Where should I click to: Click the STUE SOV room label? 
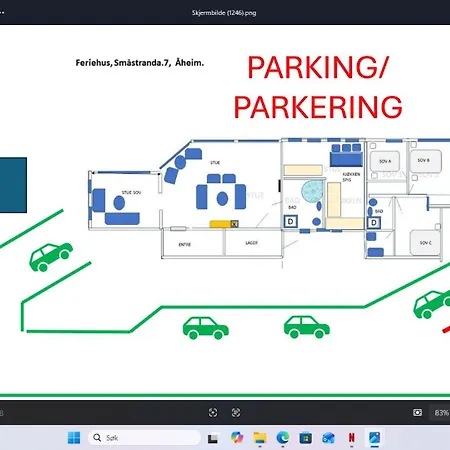[x=131, y=192]
